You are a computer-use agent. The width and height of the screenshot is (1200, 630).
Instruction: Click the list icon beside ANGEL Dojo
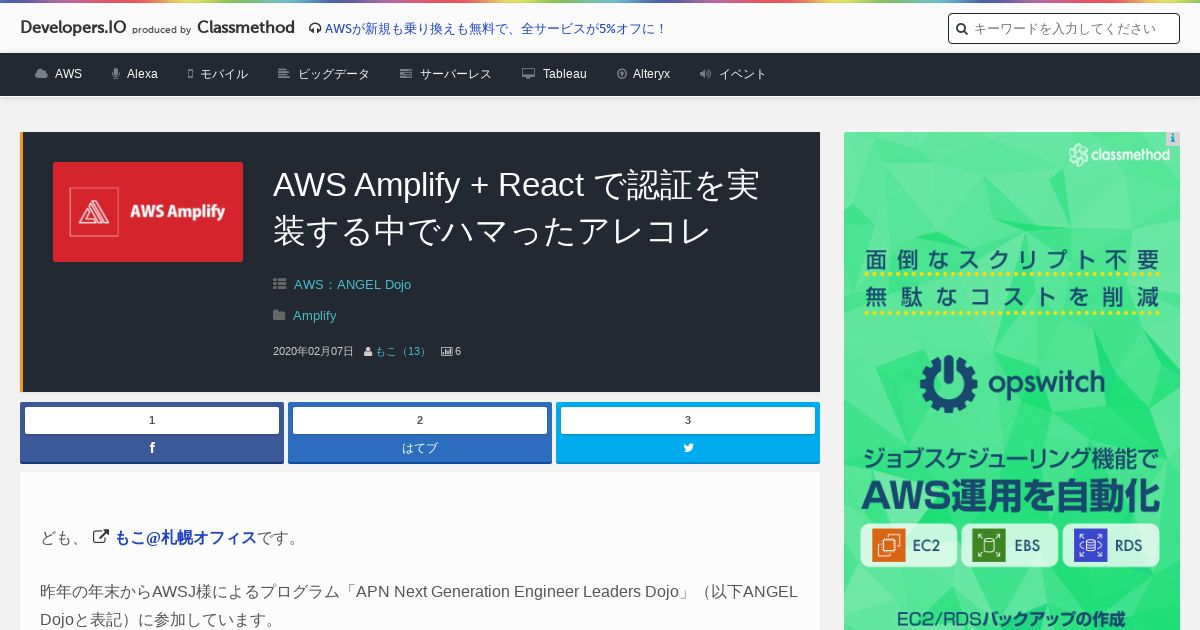pyautogui.click(x=280, y=285)
